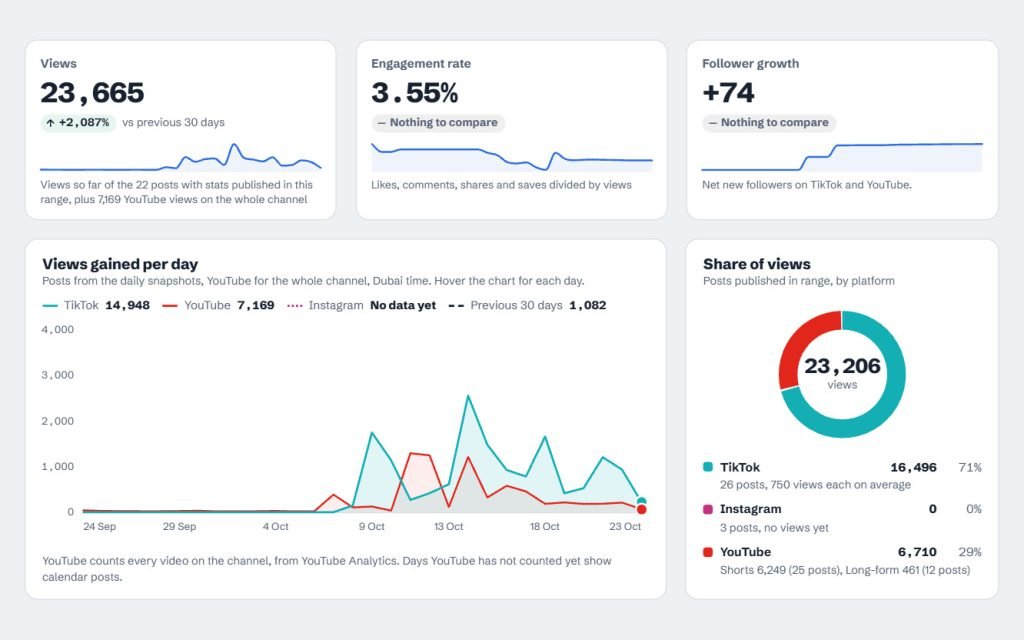
Task: Click the TikTok 71% share value
Action: coord(970,468)
